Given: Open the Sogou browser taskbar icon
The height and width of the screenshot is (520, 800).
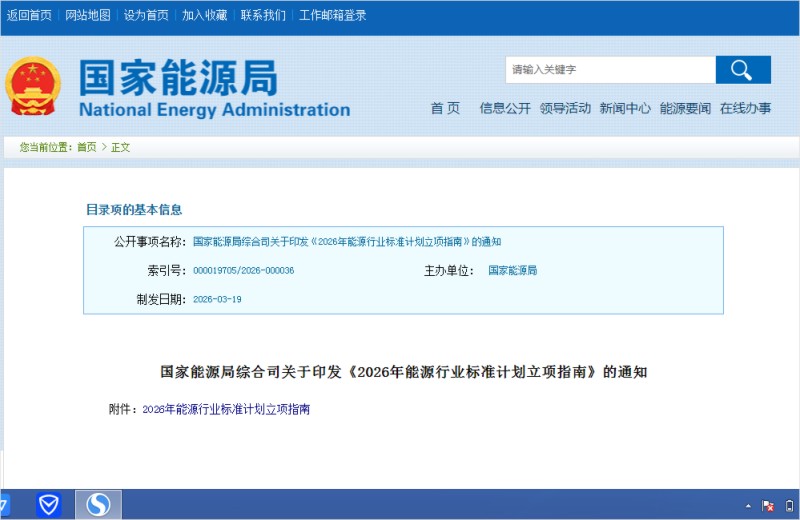Looking at the screenshot, I should pyautogui.click(x=98, y=505).
